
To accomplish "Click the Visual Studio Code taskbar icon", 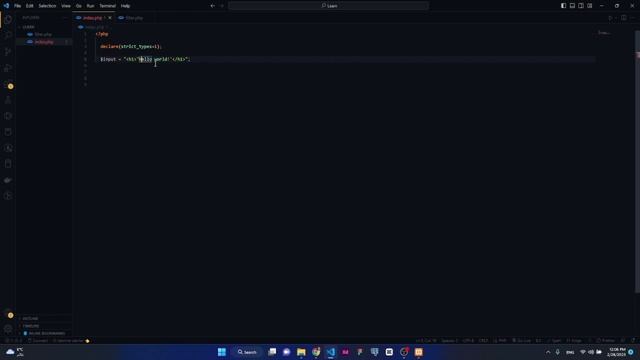I will [x=331, y=352].
